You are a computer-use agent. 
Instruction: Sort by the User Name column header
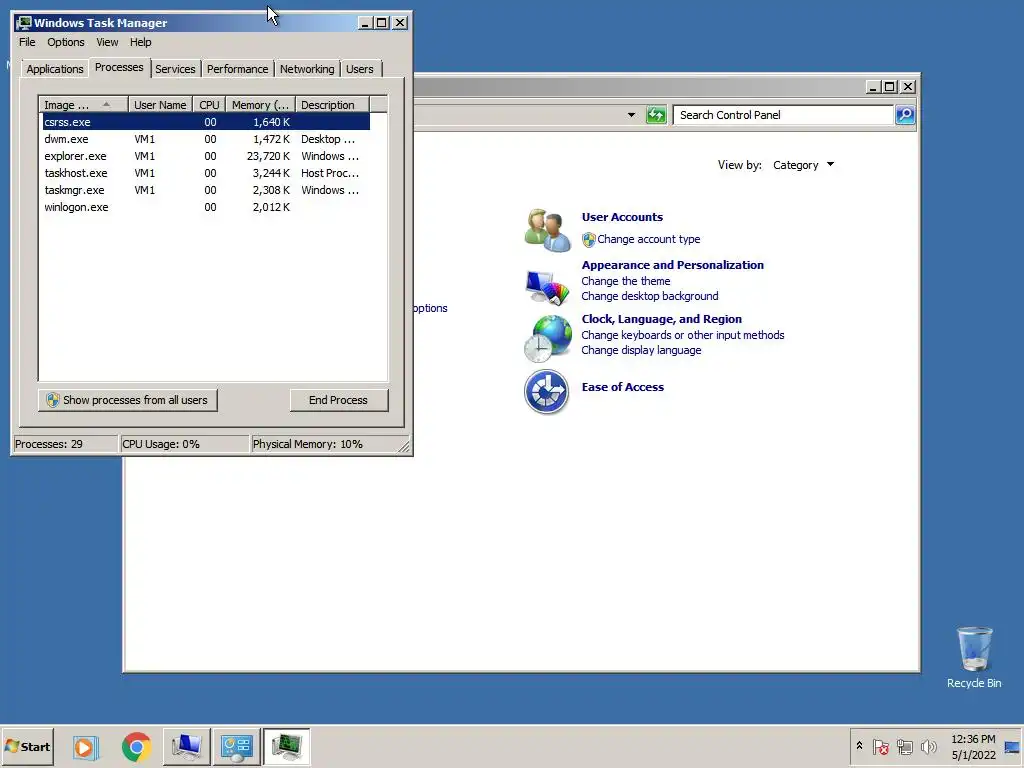[x=160, y=105]
